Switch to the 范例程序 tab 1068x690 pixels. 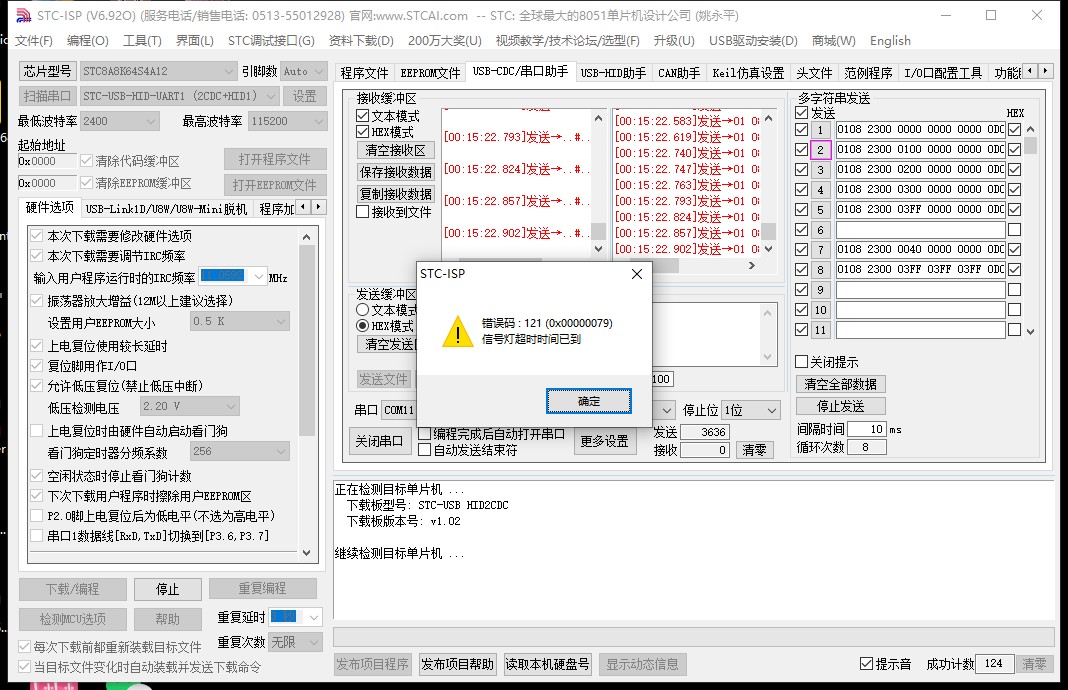[x=868, y=73]
